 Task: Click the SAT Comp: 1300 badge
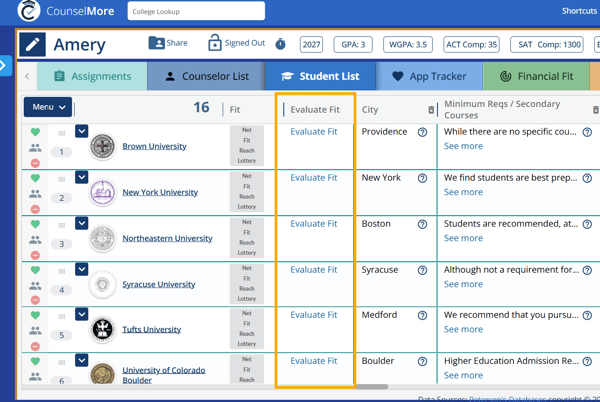[x=547, y=44]
